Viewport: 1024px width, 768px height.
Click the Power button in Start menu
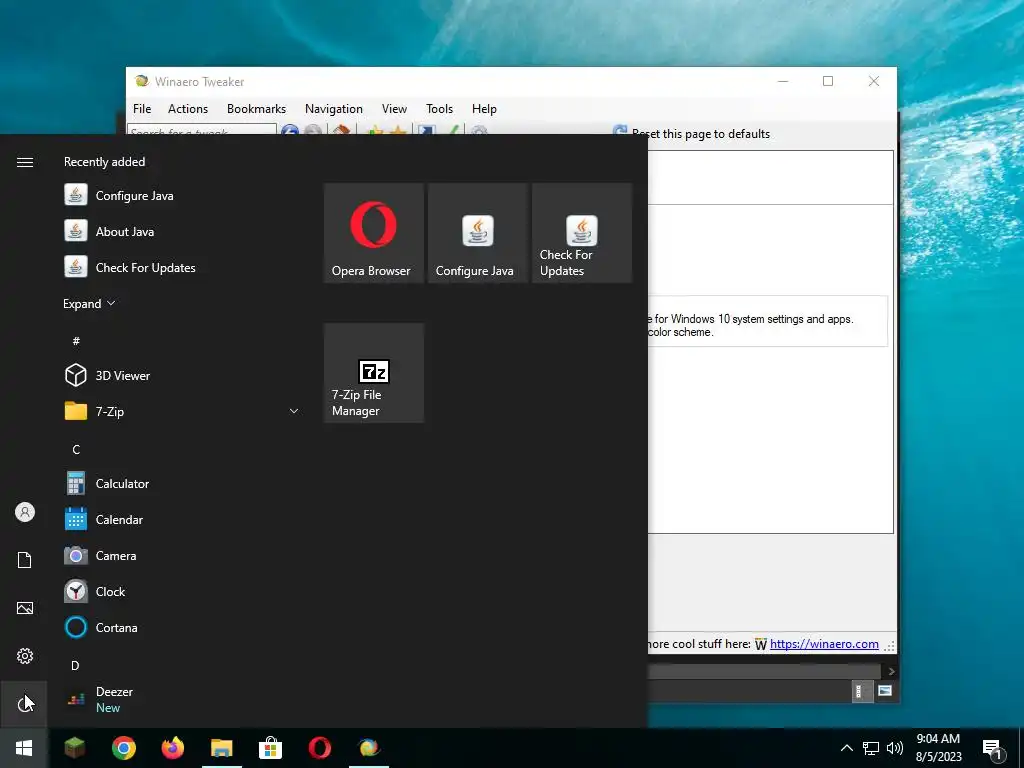click(x=24, y=703)
